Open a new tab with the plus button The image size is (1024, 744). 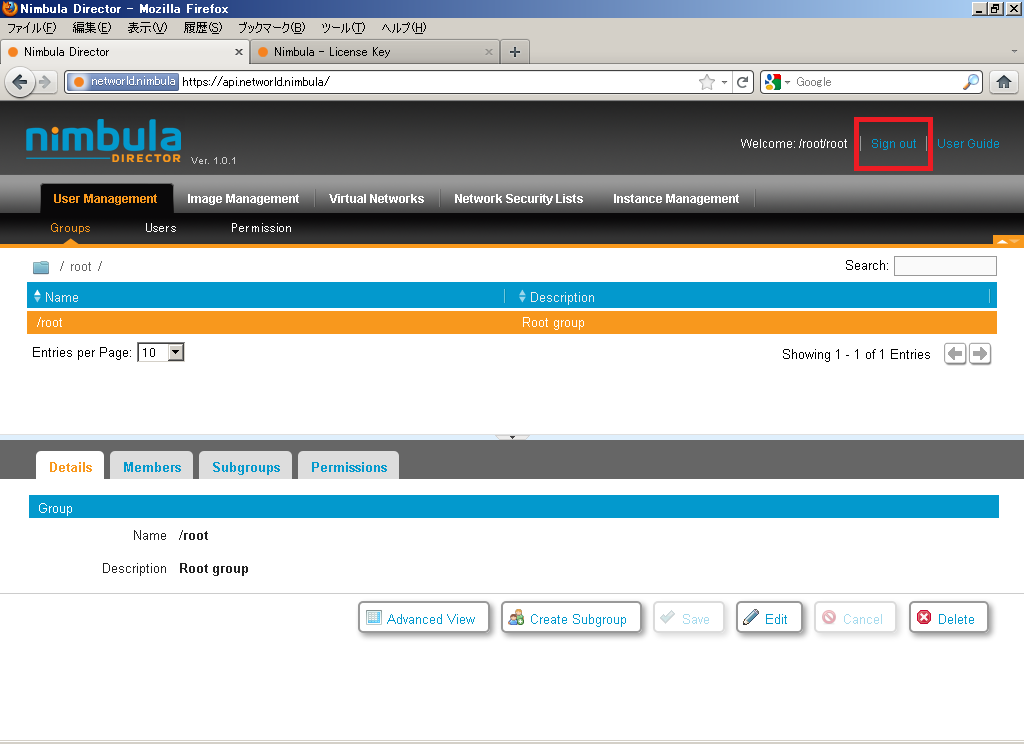[x=515, y=52]
